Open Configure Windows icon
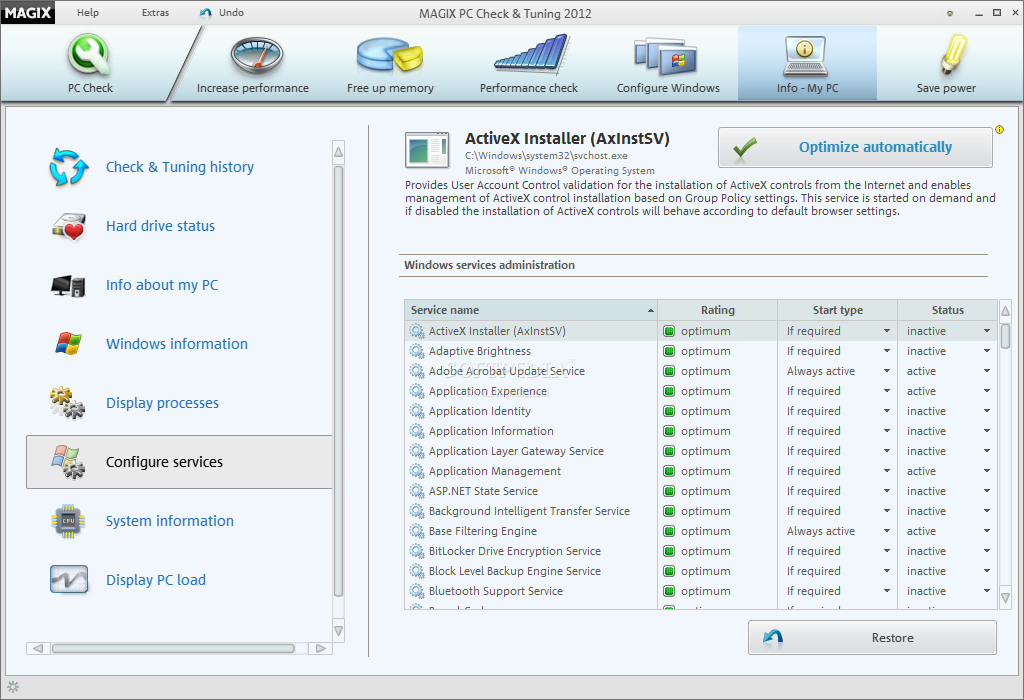The height and width of the screenshot is (700, 1024). pos(665,56)
